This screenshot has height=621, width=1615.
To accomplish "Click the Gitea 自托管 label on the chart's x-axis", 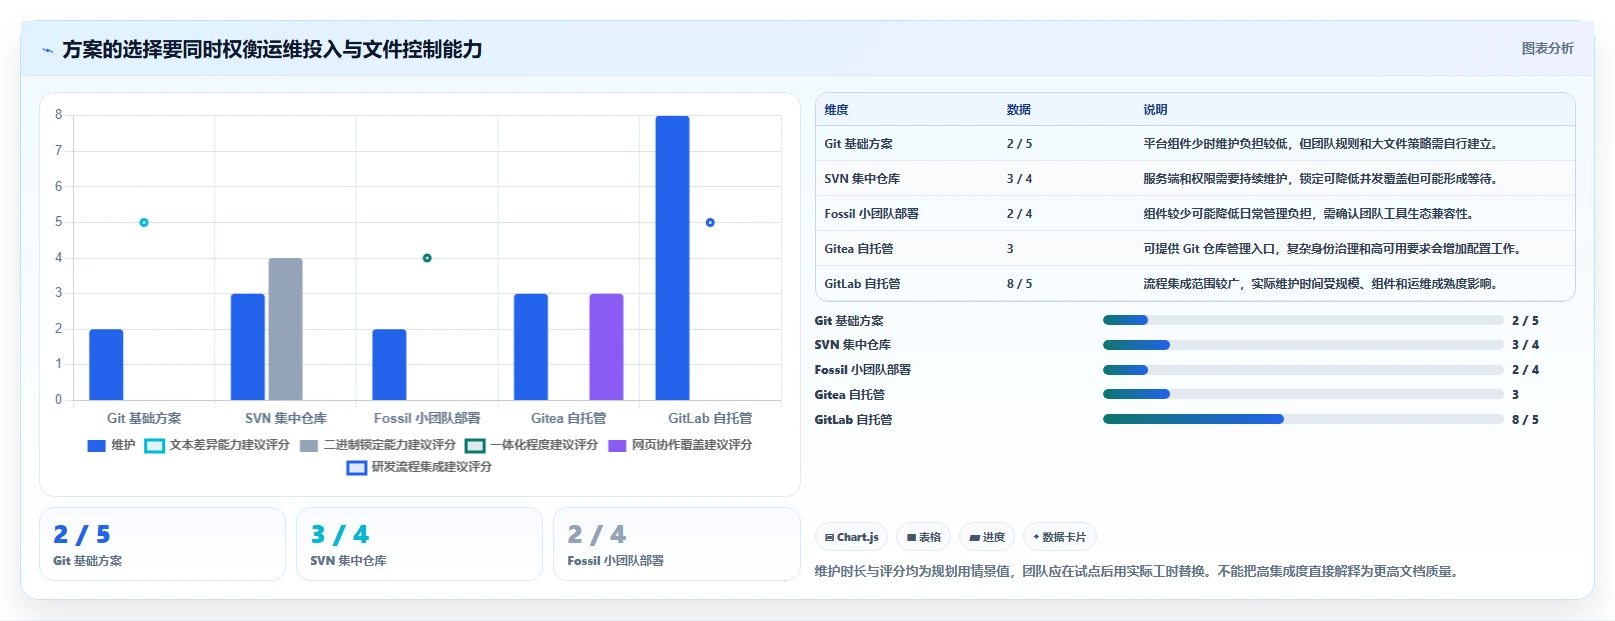I will point(568,418).
